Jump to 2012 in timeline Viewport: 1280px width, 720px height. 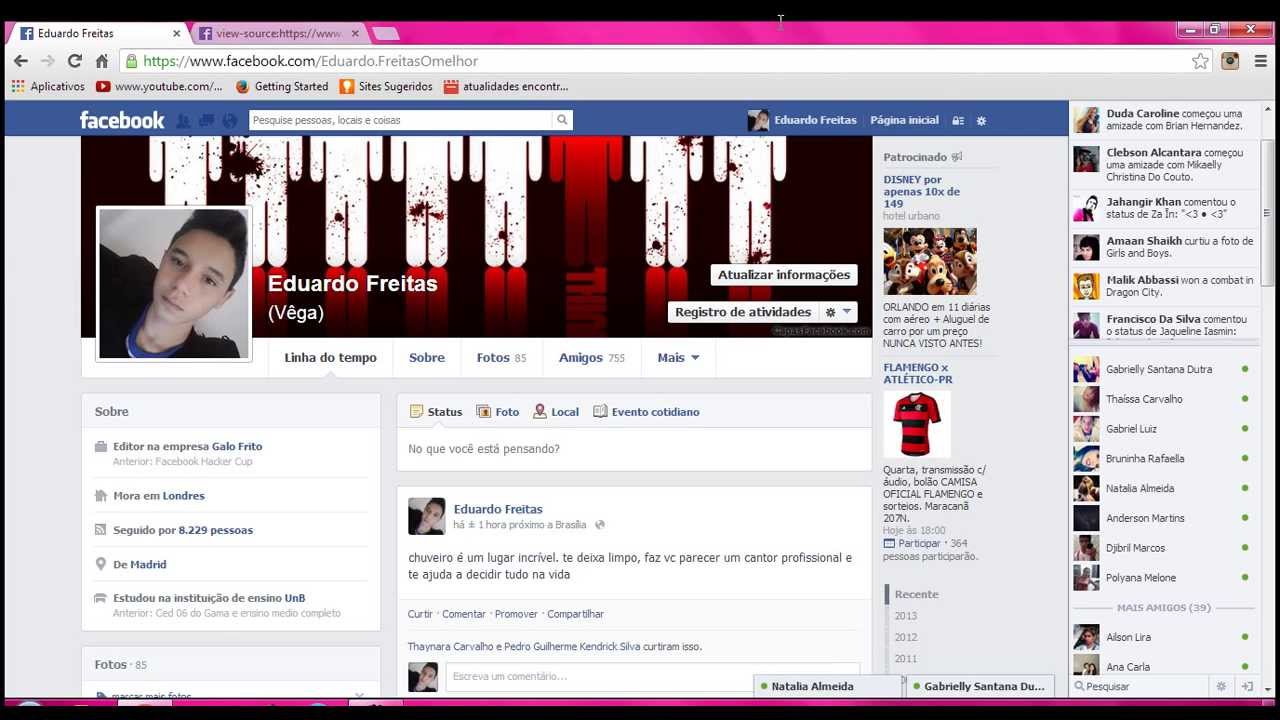[906, 637]
